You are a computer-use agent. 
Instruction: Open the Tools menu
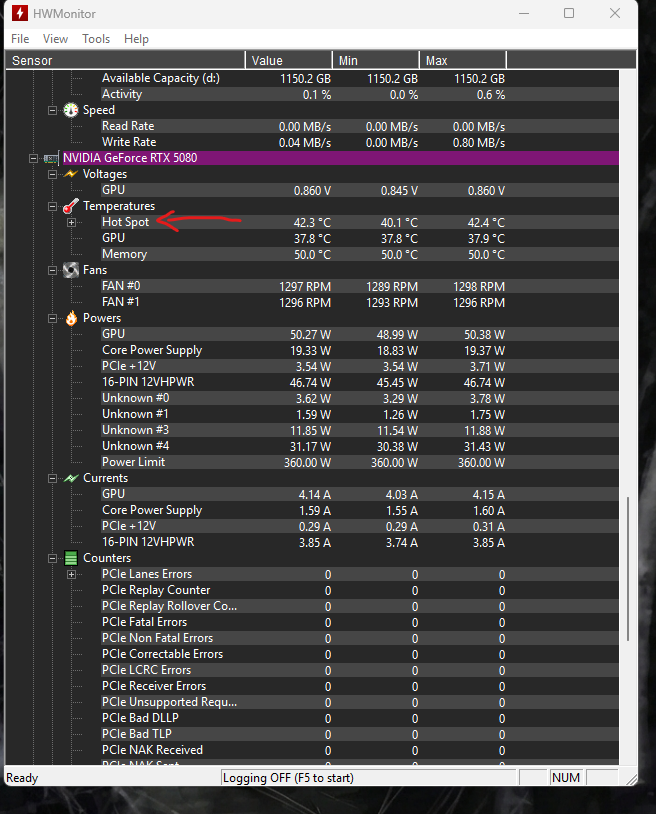(96, 39)
